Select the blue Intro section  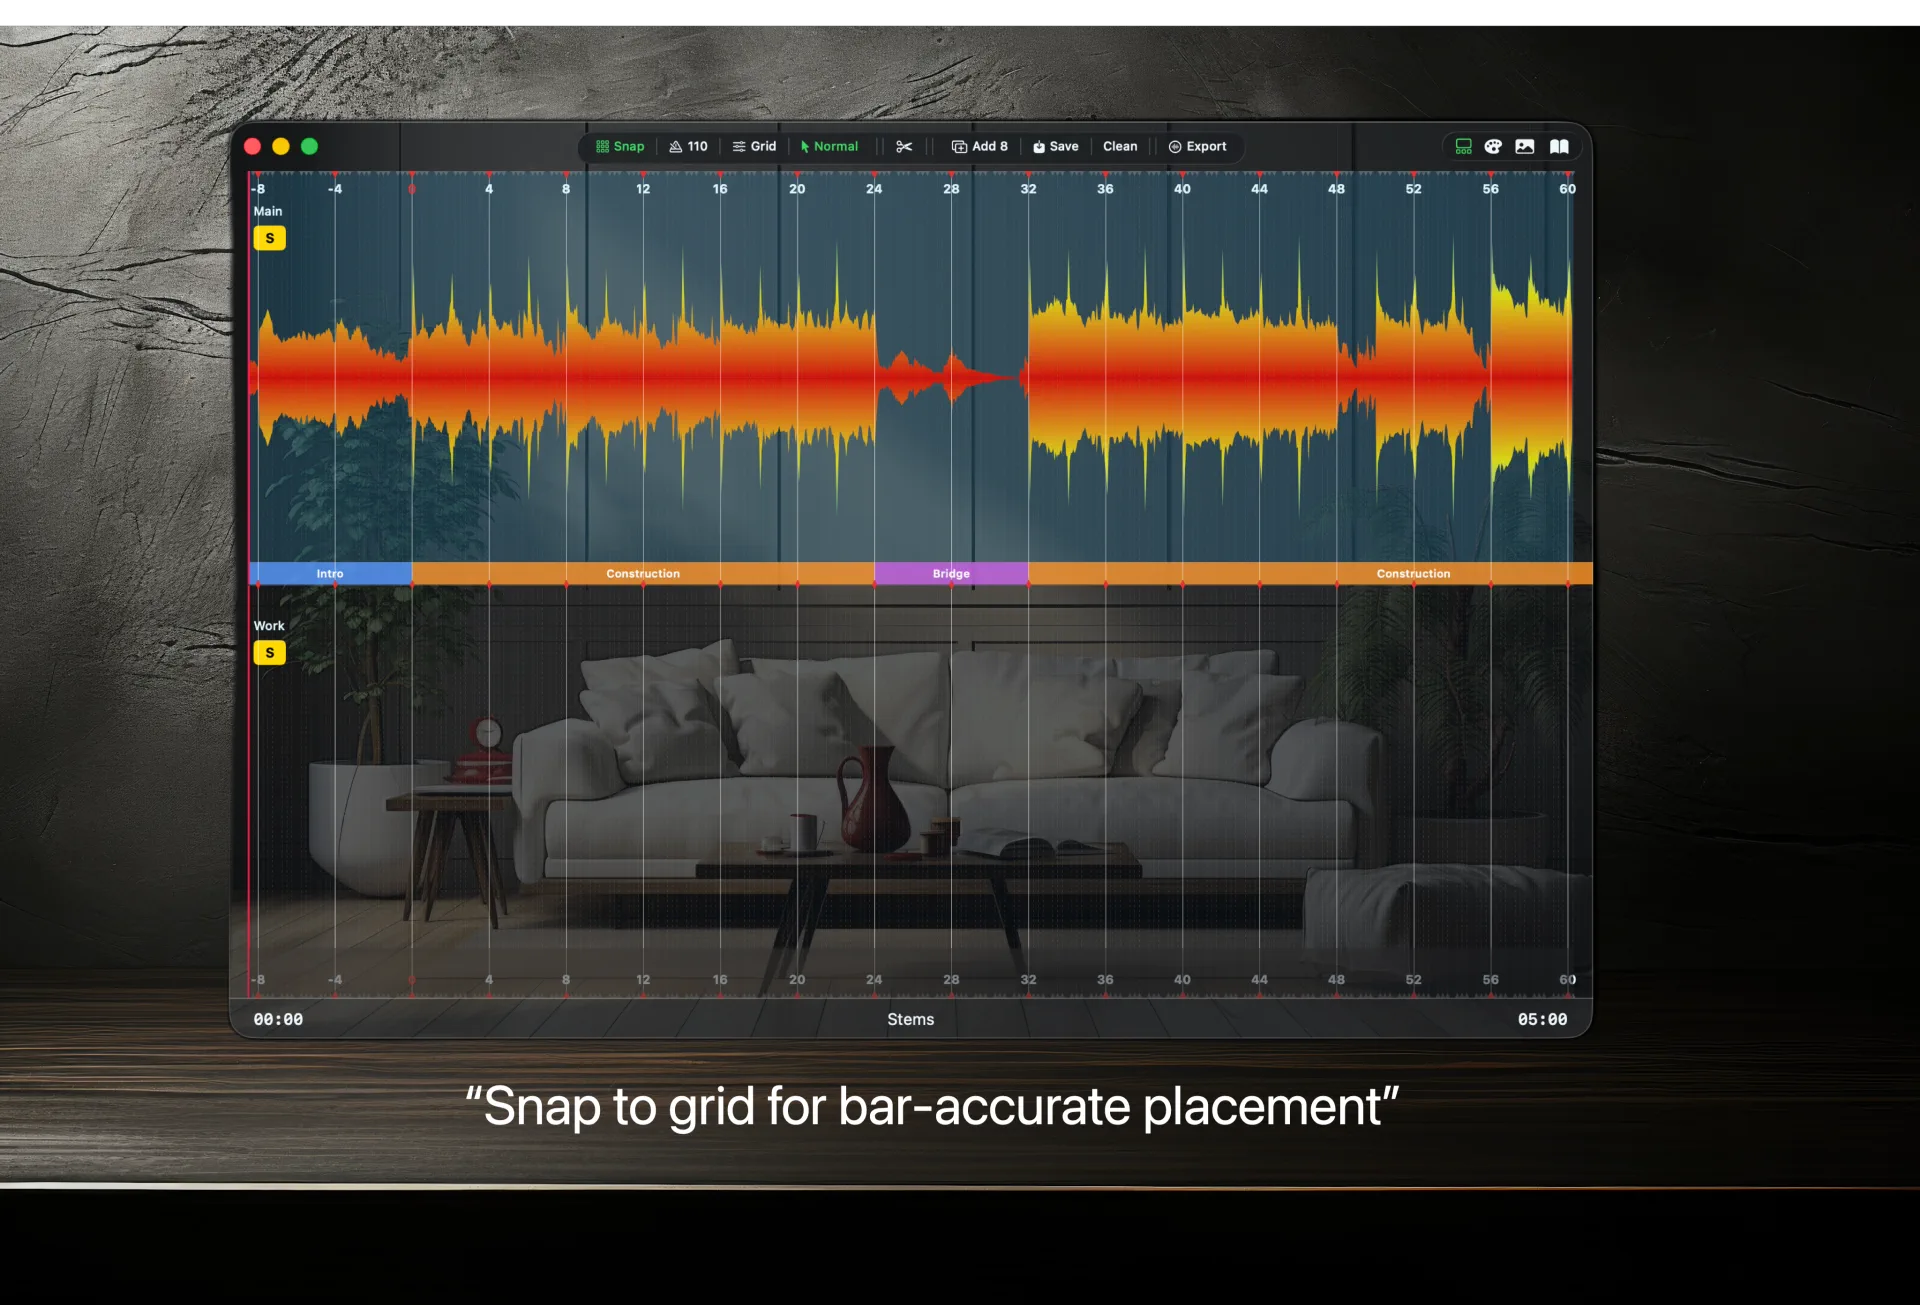[x=330, y=573]
